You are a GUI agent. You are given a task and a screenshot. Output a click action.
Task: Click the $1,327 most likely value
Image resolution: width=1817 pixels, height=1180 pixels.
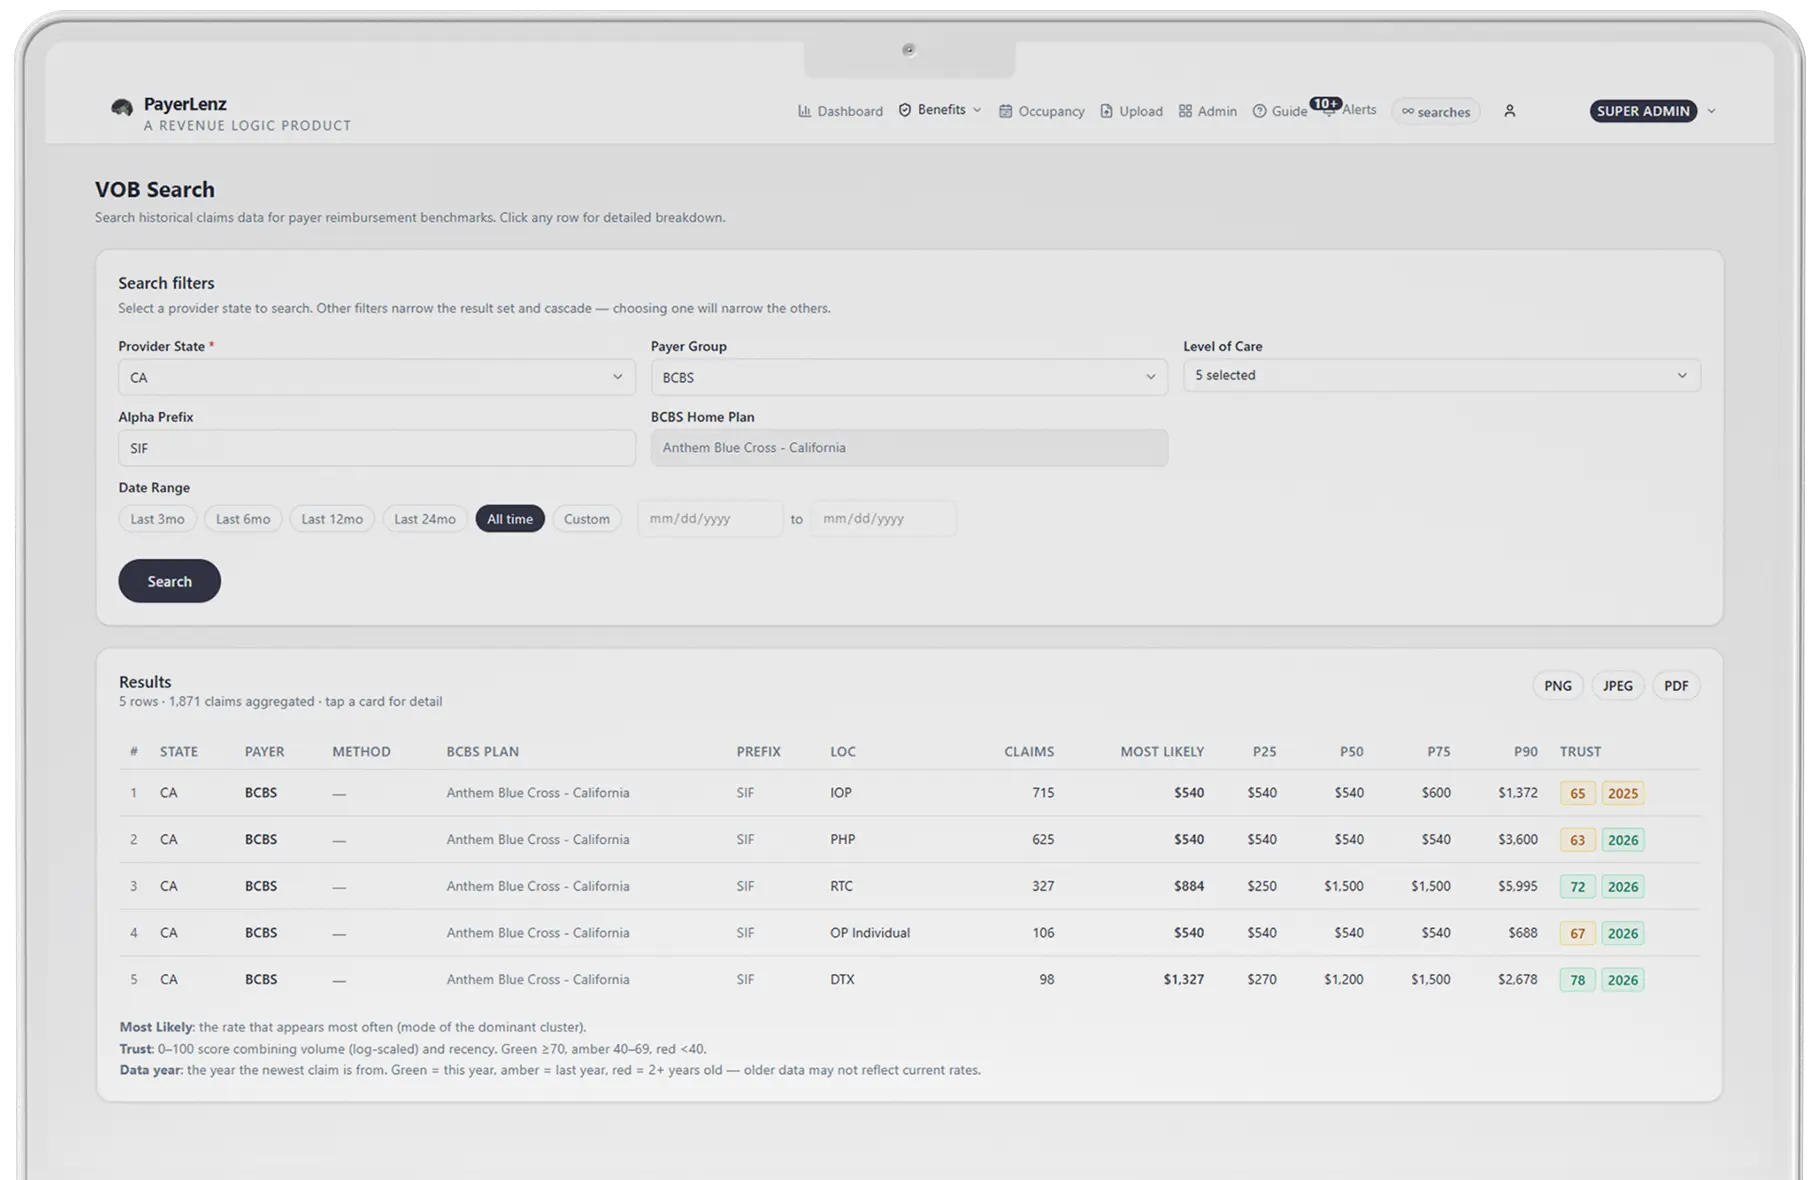coord(1183,980)
